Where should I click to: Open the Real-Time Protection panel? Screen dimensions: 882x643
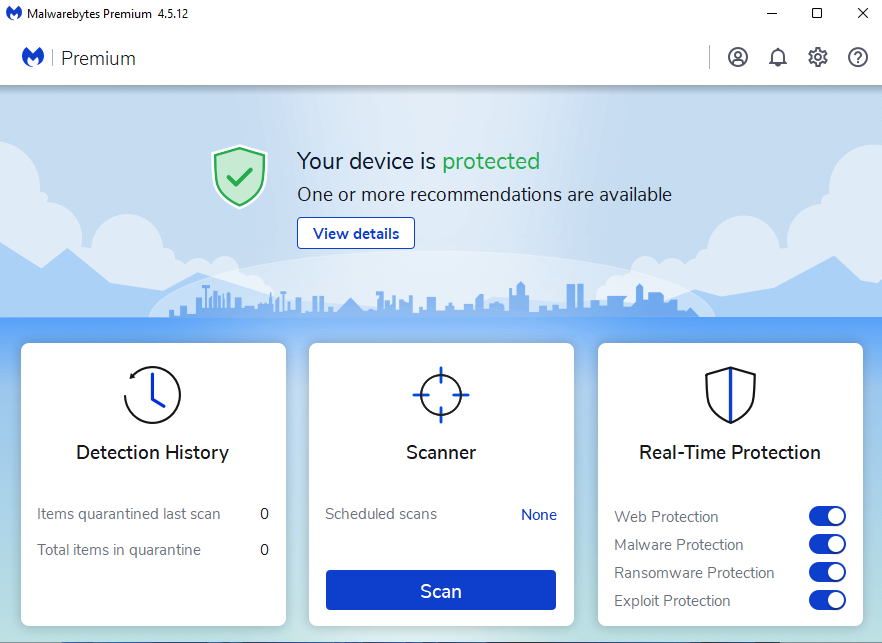[x=729, y=452]
